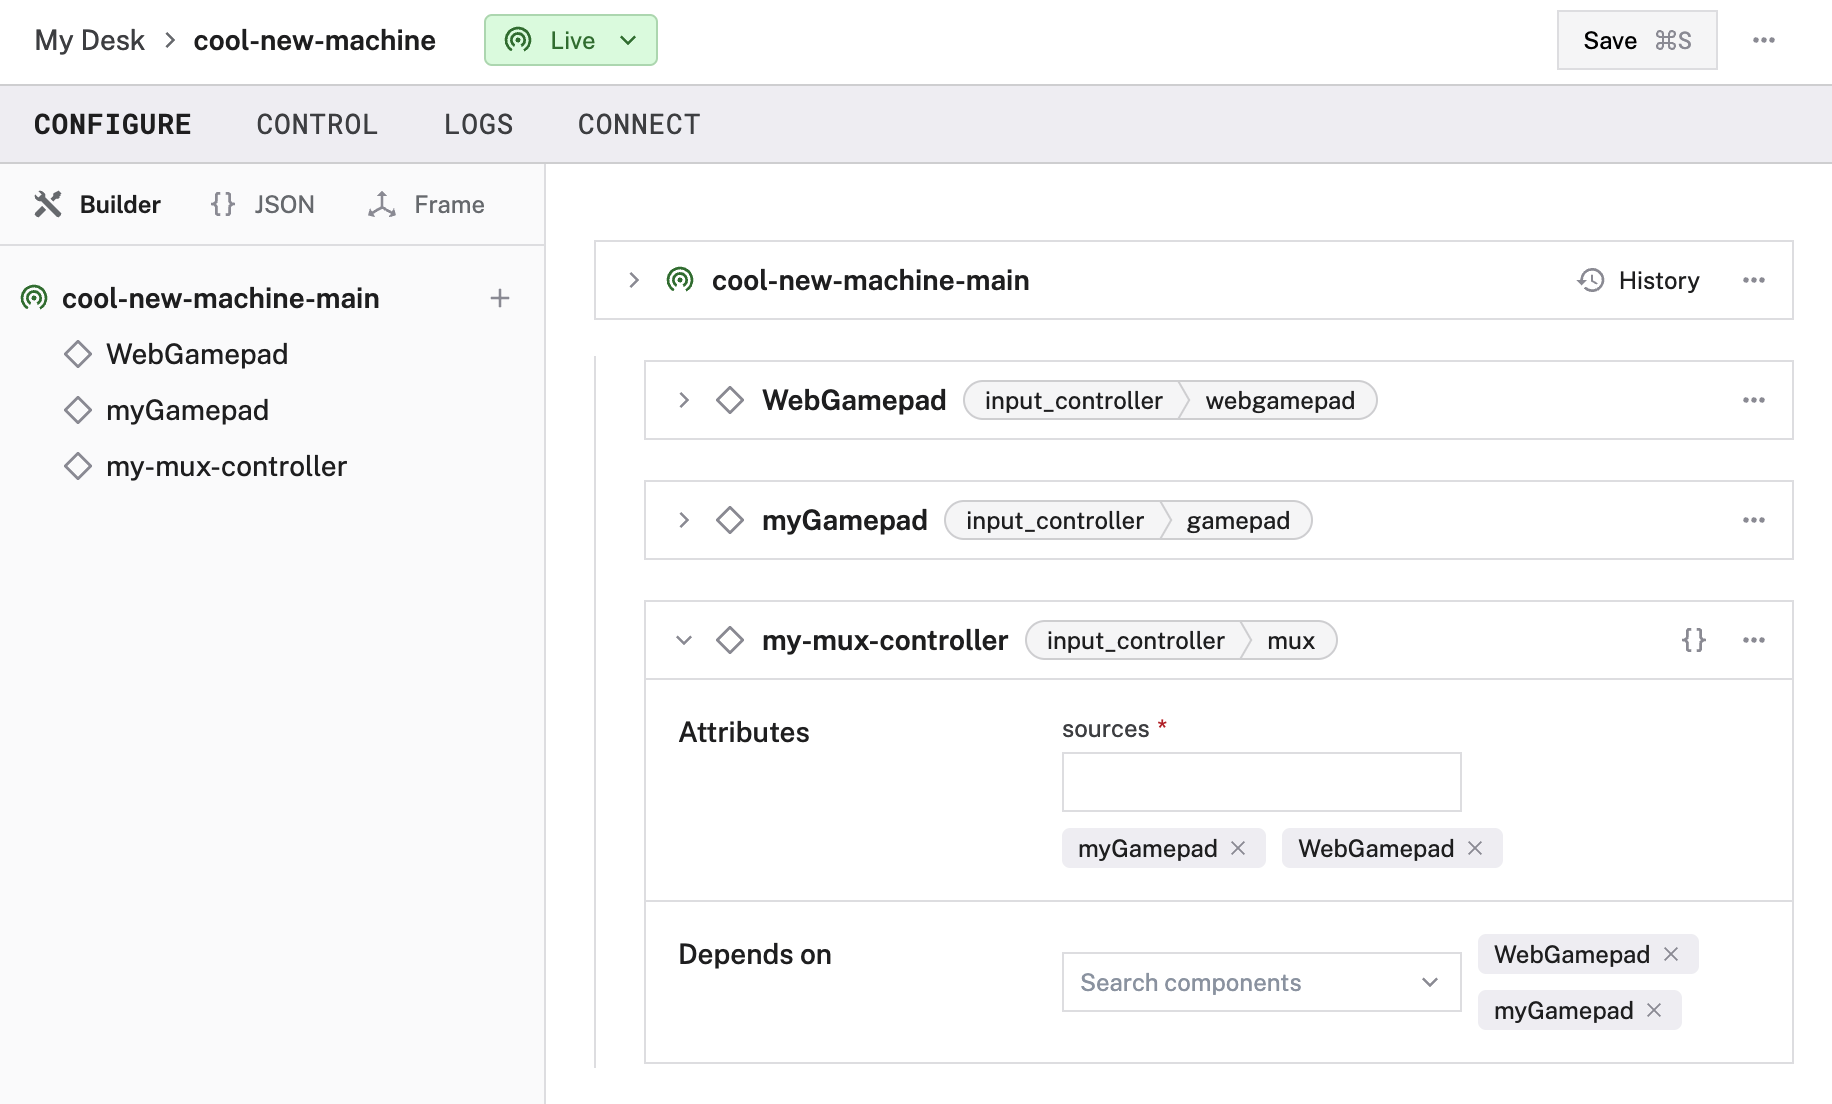Remove WebGamepad from Depends on
Image resolution: width=1832 pixels, height=1104 pixels.
tap(1671, 954)
